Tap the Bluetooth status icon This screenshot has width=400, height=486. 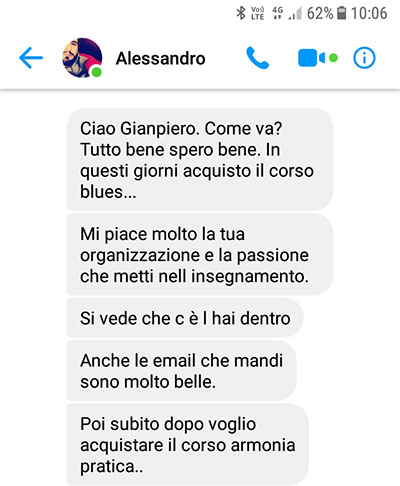point(240,13)
